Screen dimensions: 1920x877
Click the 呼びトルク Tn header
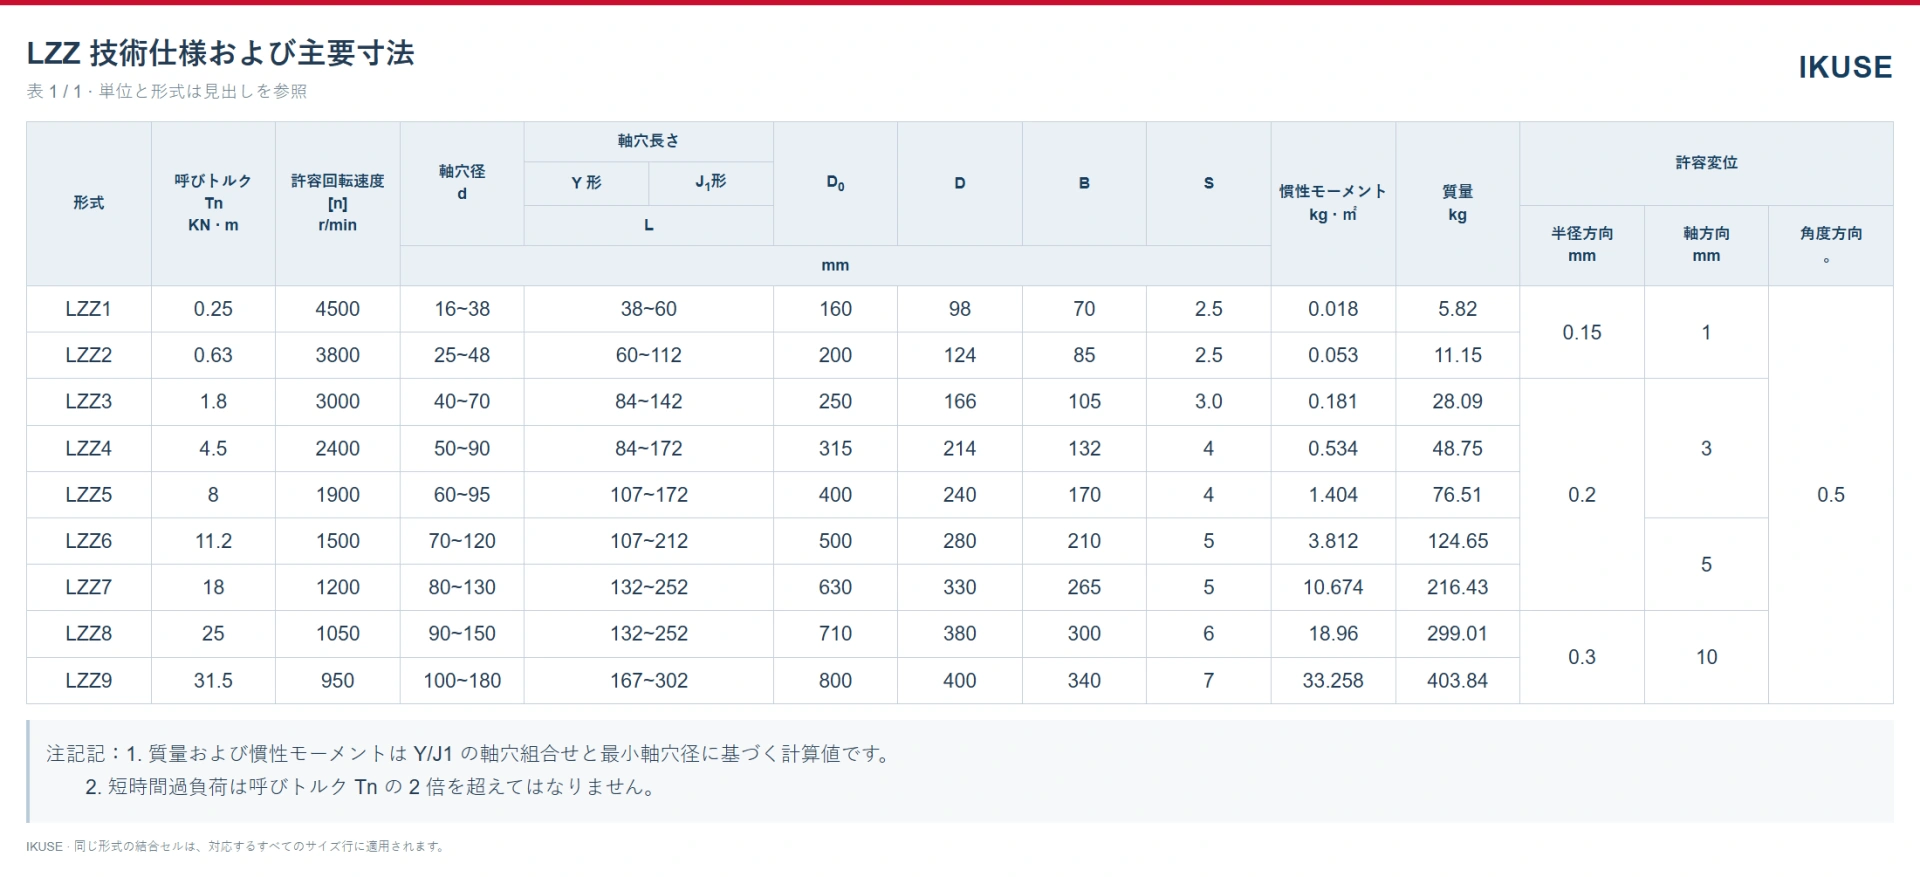(213, 203)
